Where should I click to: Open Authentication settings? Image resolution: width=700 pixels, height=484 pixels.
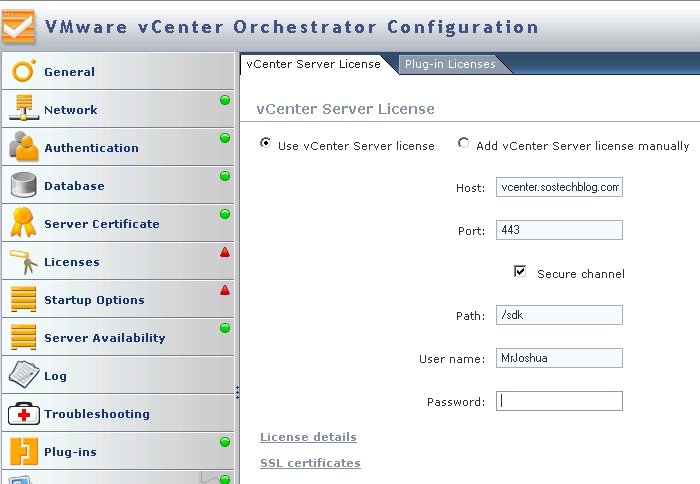(x=118, y=147)
